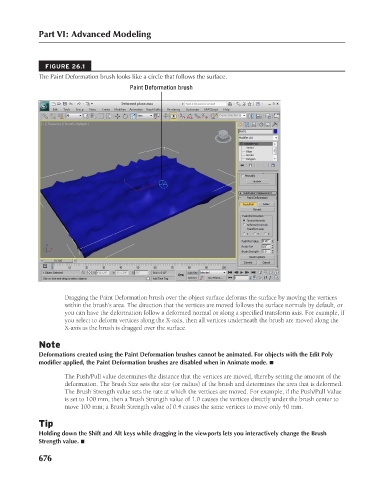Open the 3ds Max application button

click(44, 106)
